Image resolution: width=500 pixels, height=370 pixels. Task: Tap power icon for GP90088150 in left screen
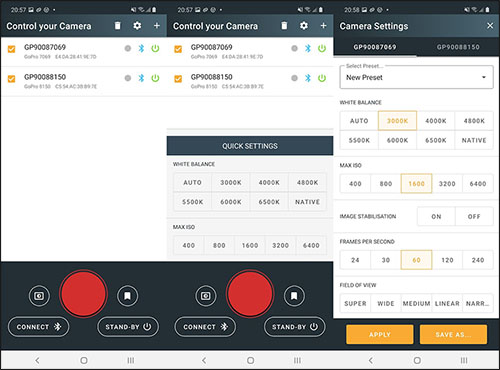click(x=155, y=78)
